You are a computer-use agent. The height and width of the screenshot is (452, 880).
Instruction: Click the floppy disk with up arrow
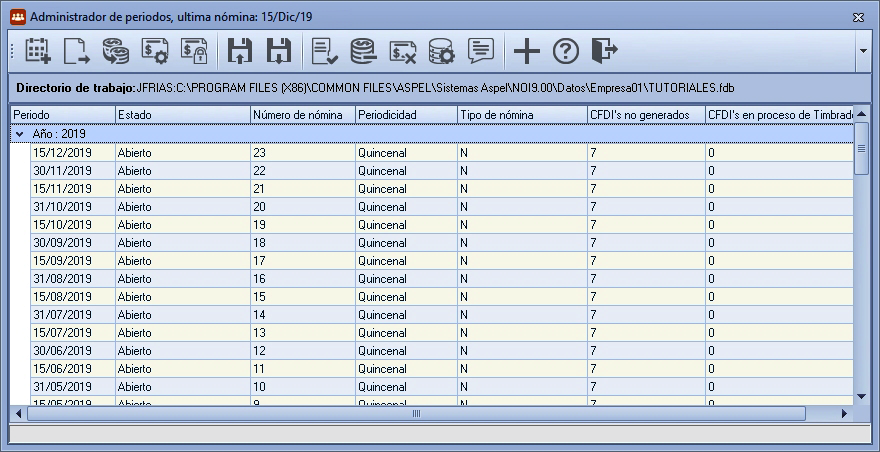coord(240,51)
